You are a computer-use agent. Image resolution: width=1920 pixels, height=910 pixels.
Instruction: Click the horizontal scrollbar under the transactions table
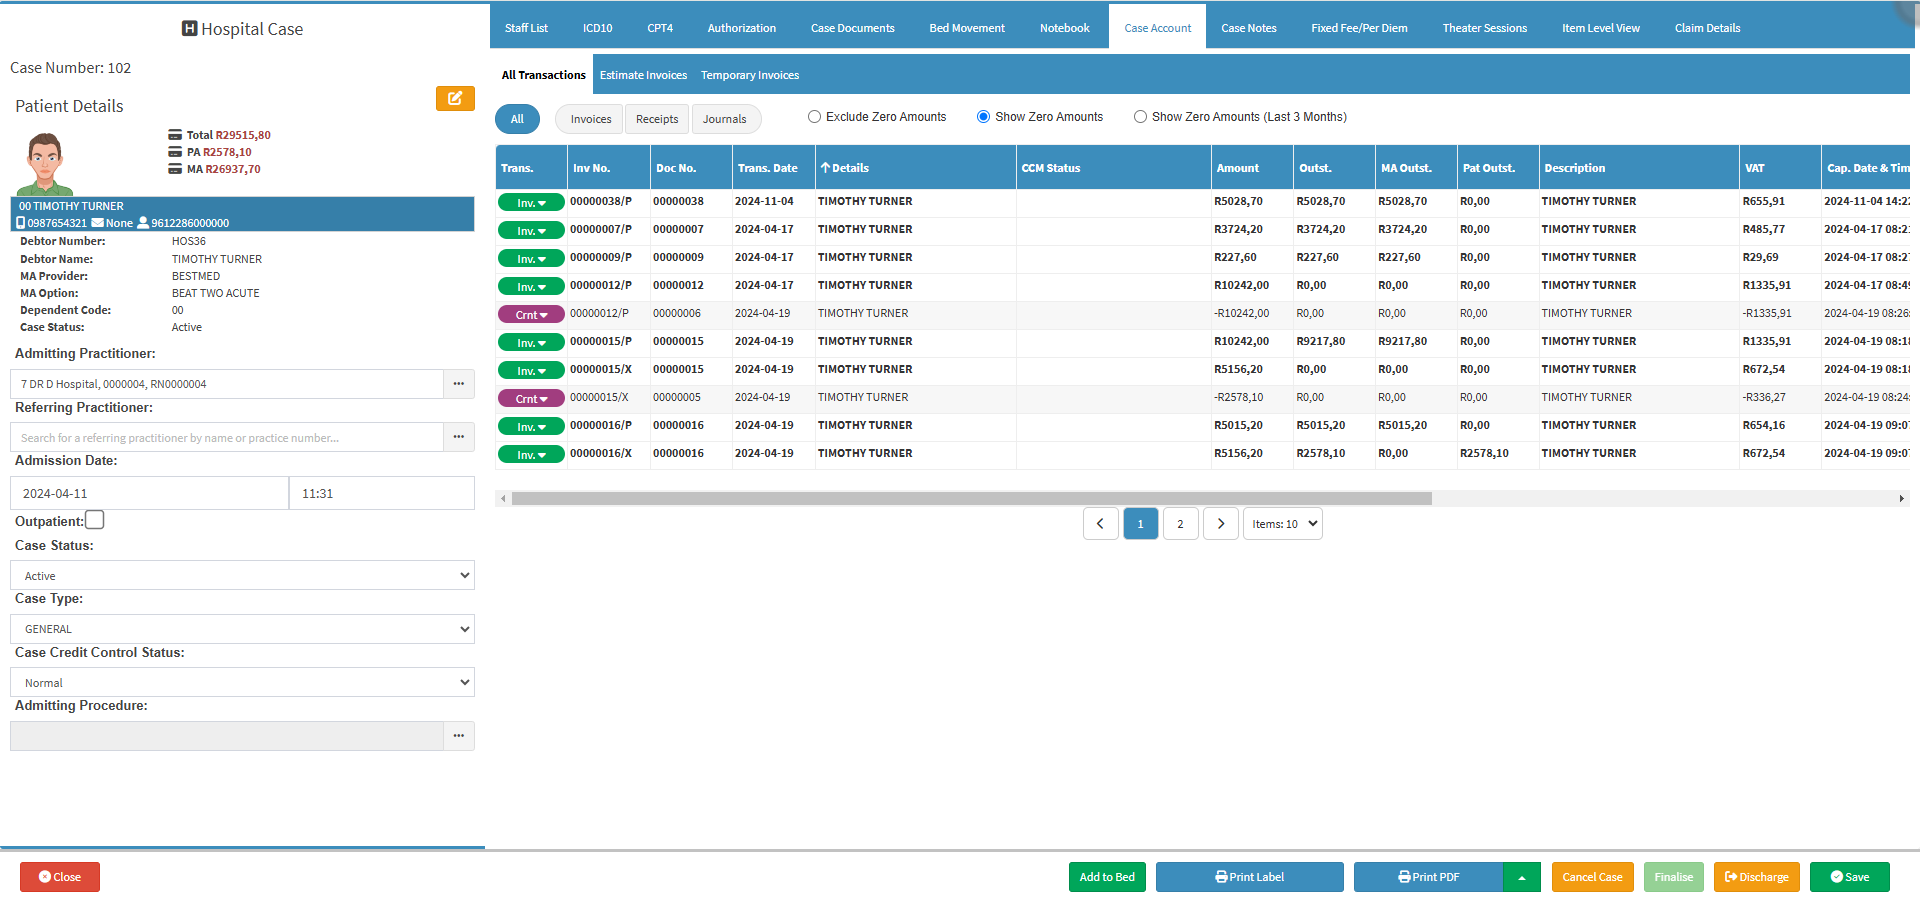[970, 498]
